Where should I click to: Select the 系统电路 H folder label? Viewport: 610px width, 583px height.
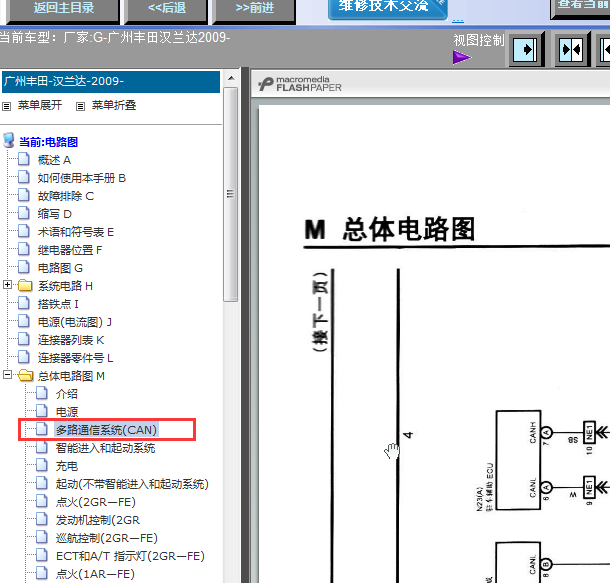point(65,286)
